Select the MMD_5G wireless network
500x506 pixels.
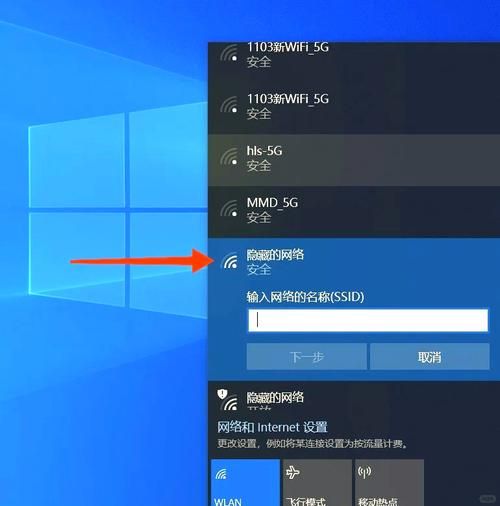pyautogui.click(x=354, y=212)
